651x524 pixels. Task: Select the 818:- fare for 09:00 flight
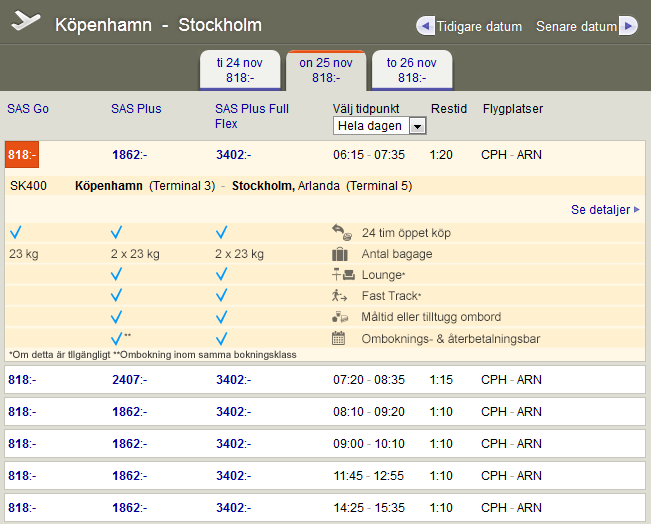tap(21, 444)
